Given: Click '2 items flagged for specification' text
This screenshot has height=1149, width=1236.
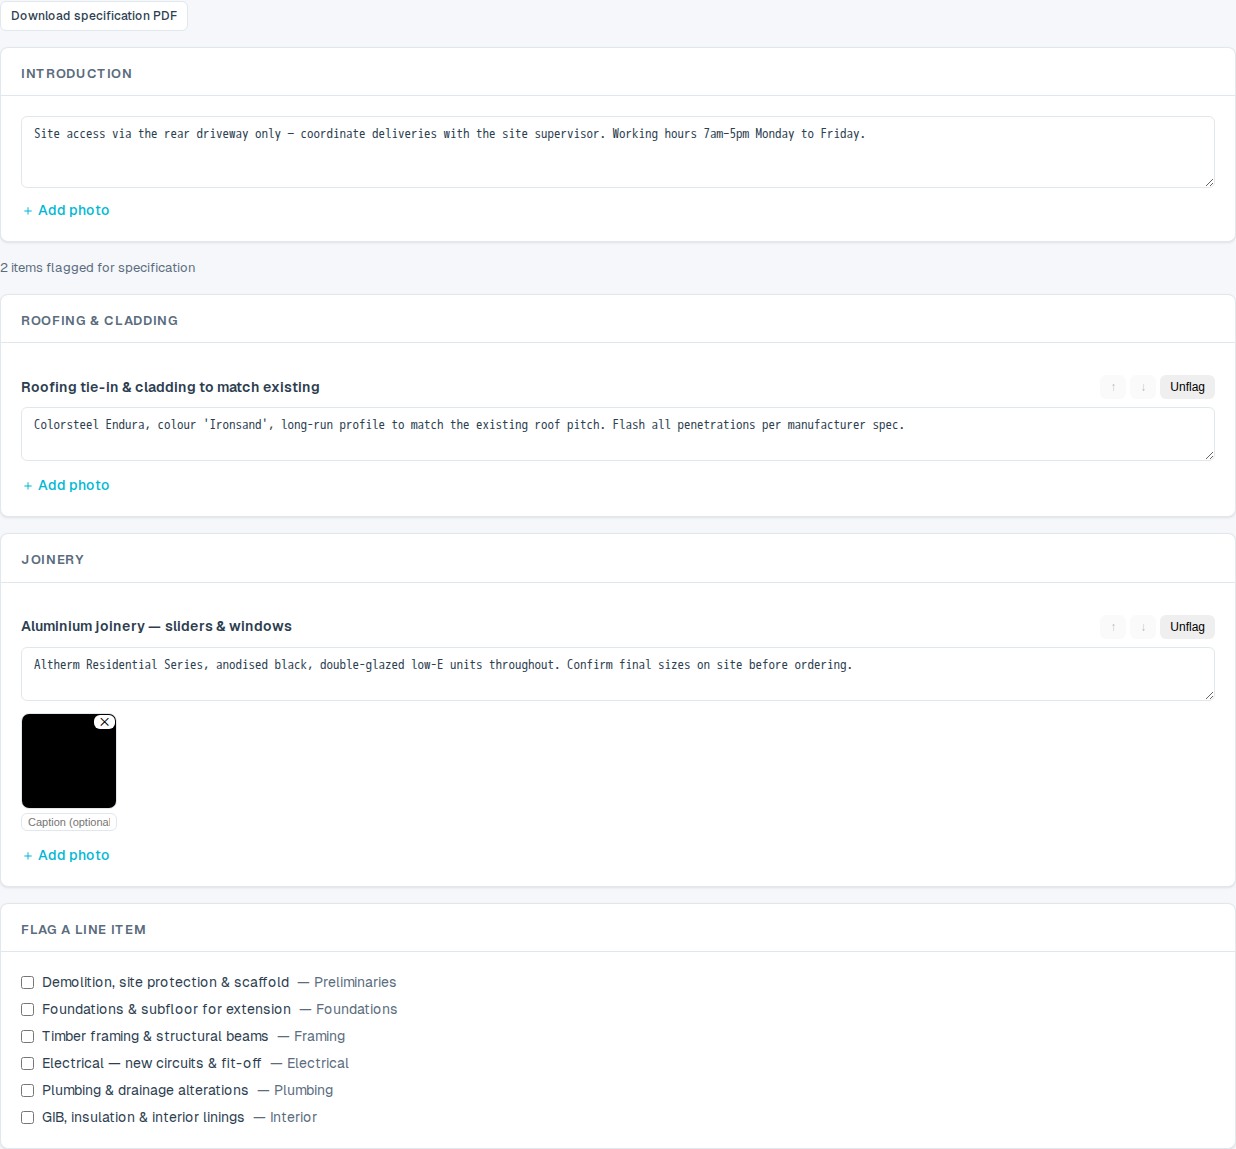Looking at the screenshot, I should [x=98, y=268].
